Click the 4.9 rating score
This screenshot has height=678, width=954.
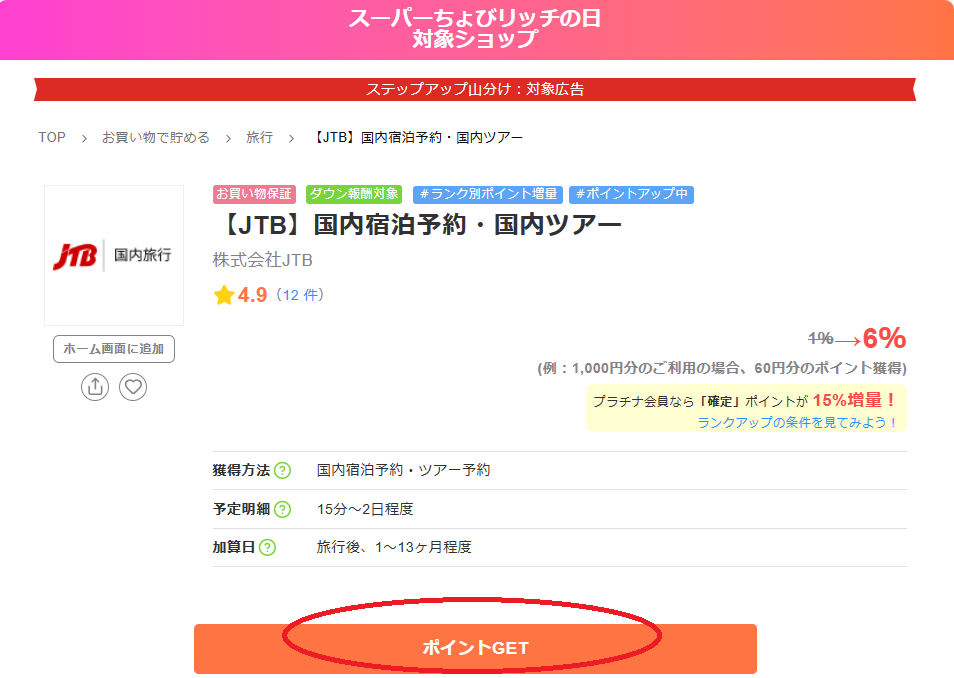[x=252, y=295]
